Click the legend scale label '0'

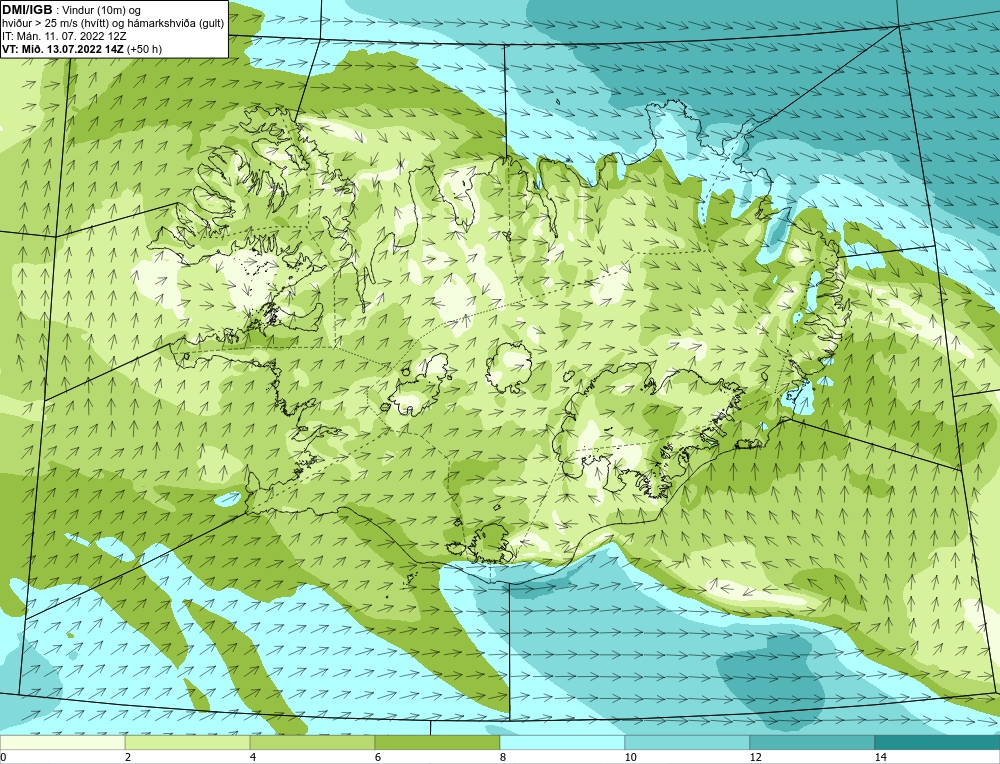tap(3, 757)
